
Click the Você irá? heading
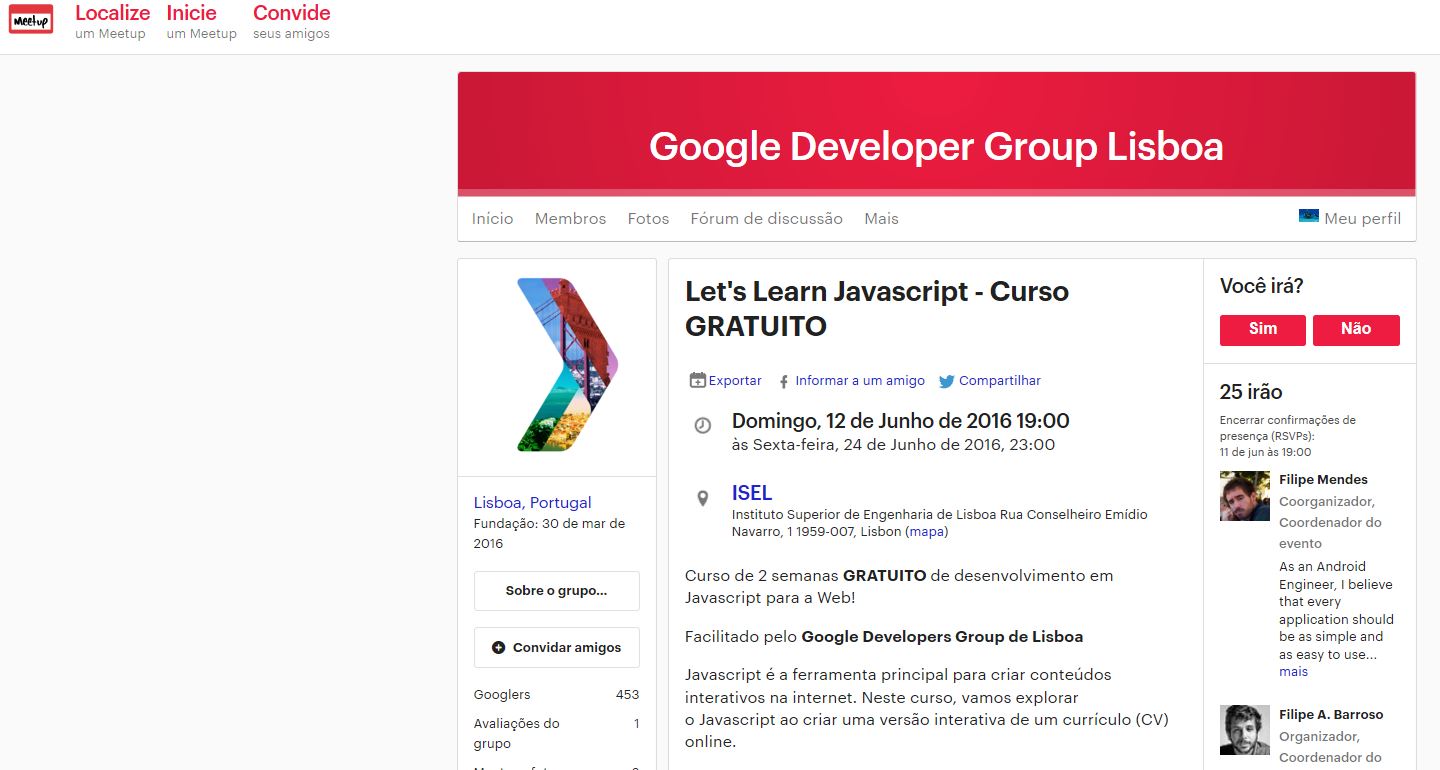point(1261,287)
